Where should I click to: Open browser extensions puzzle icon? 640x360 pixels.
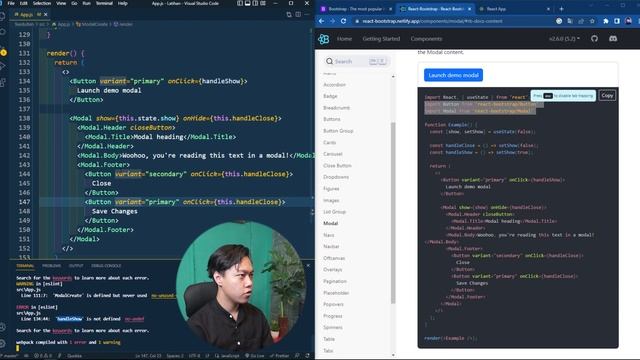click(x=606, y=21)
